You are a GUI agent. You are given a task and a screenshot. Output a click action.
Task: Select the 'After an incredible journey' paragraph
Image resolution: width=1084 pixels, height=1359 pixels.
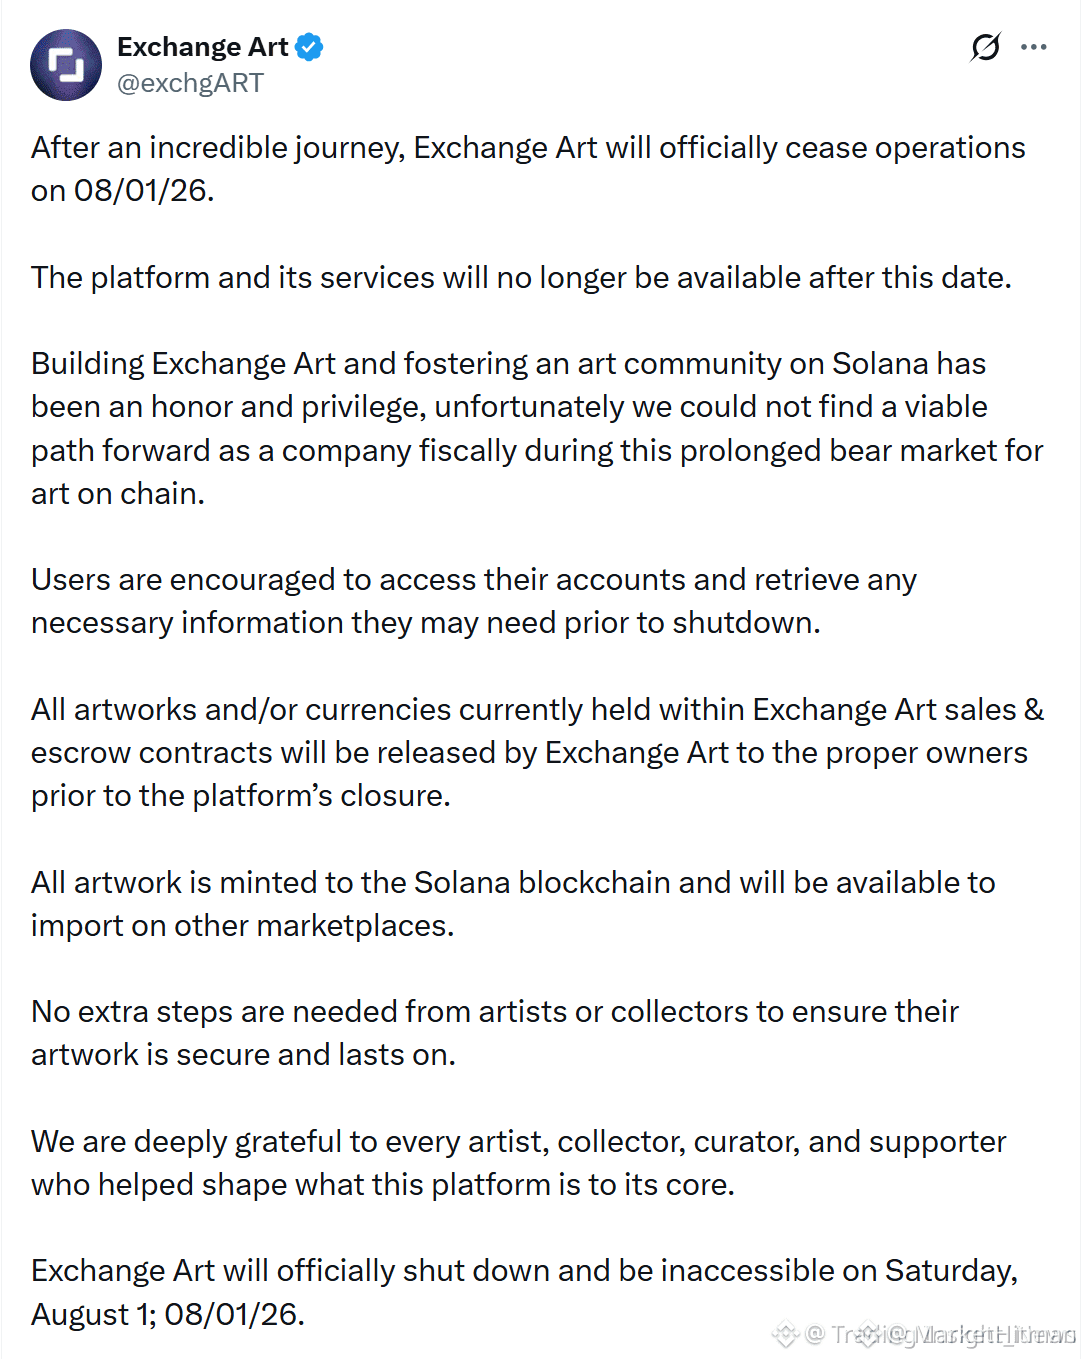528,169
